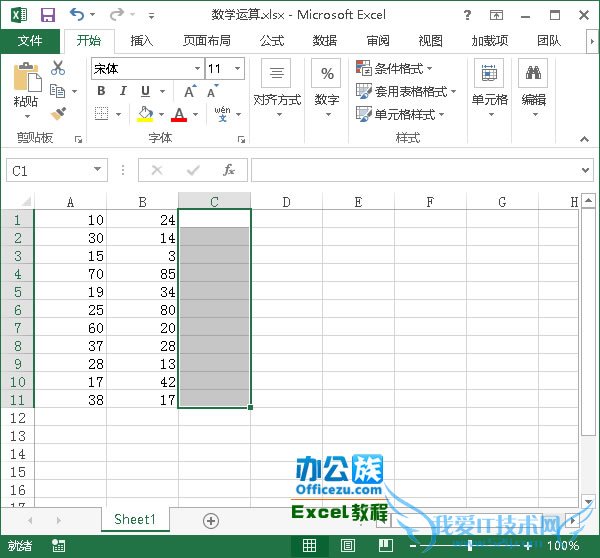Toggle Underline formatting

pos(141,91)
